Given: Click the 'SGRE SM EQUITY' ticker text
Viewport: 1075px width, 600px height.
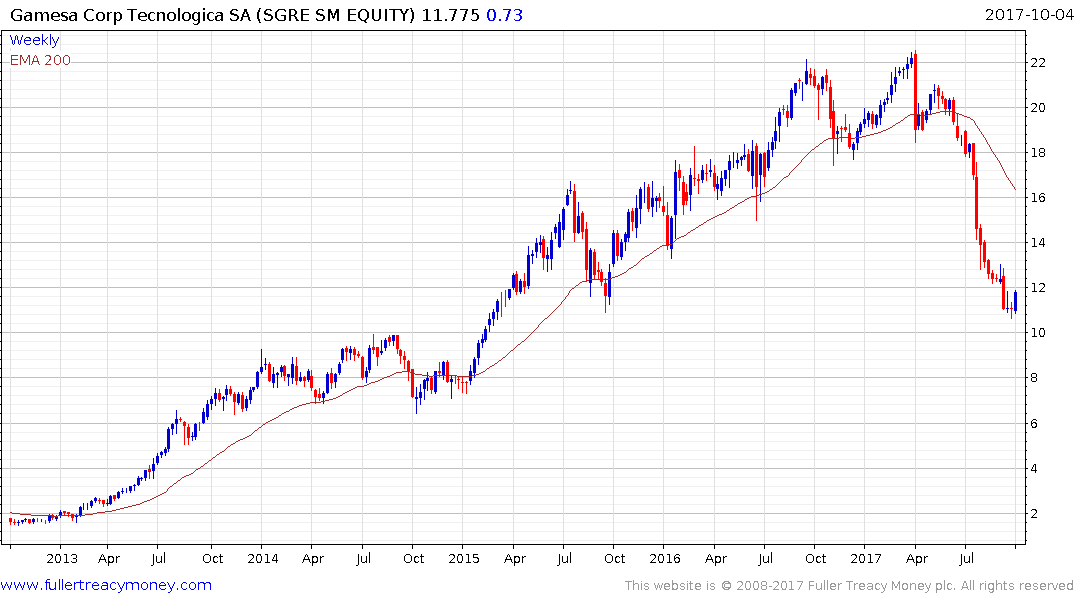Looking at the screenshot, I should [x=335, y=14].
